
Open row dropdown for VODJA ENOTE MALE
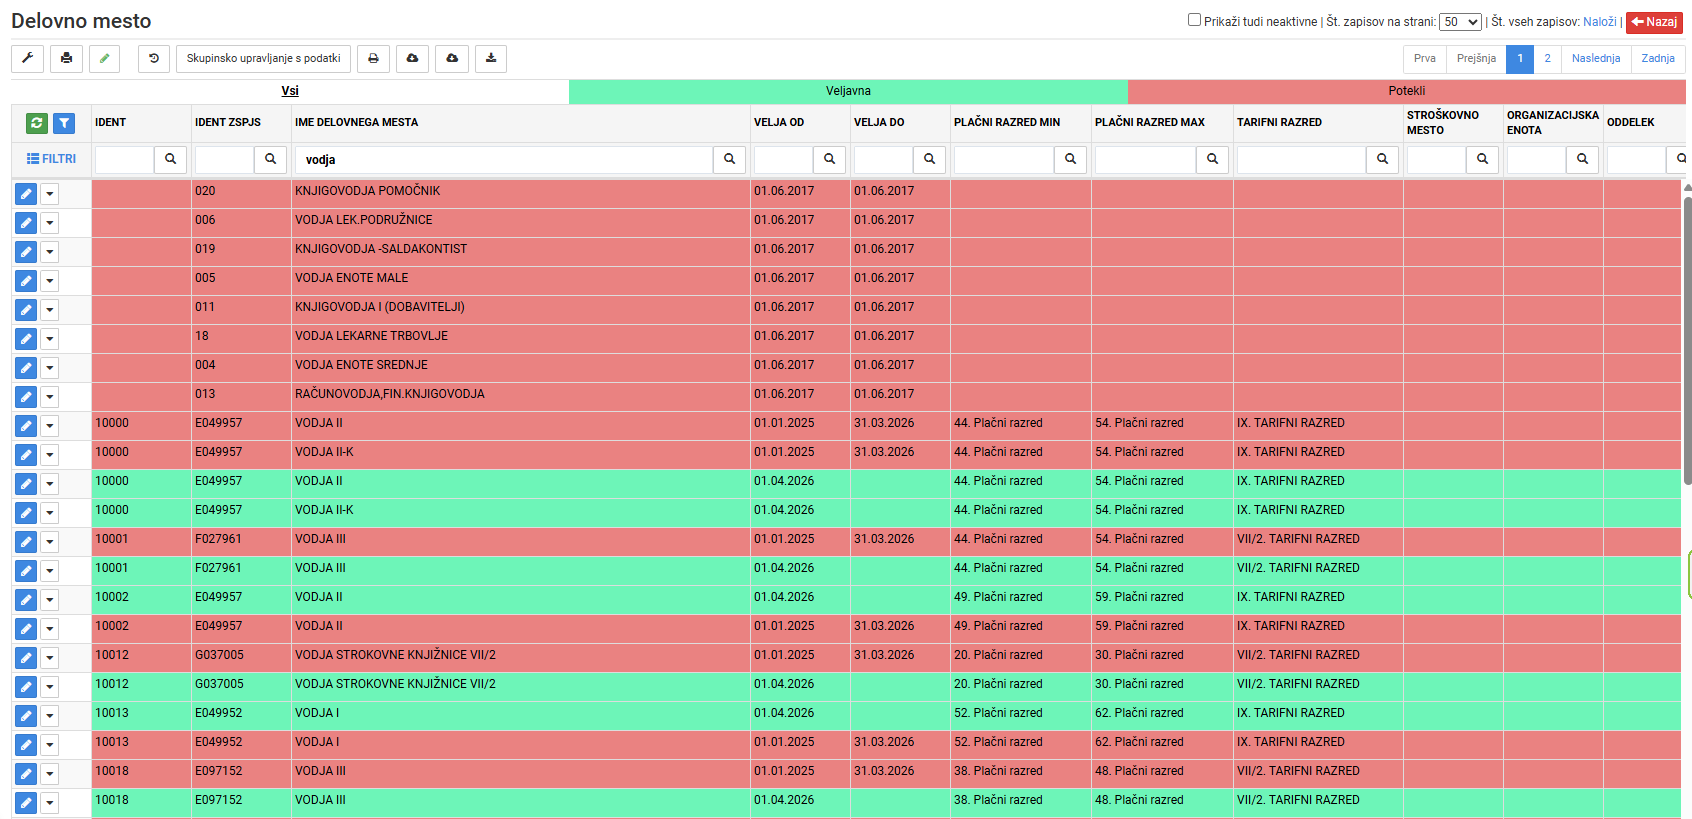[49, 281]
